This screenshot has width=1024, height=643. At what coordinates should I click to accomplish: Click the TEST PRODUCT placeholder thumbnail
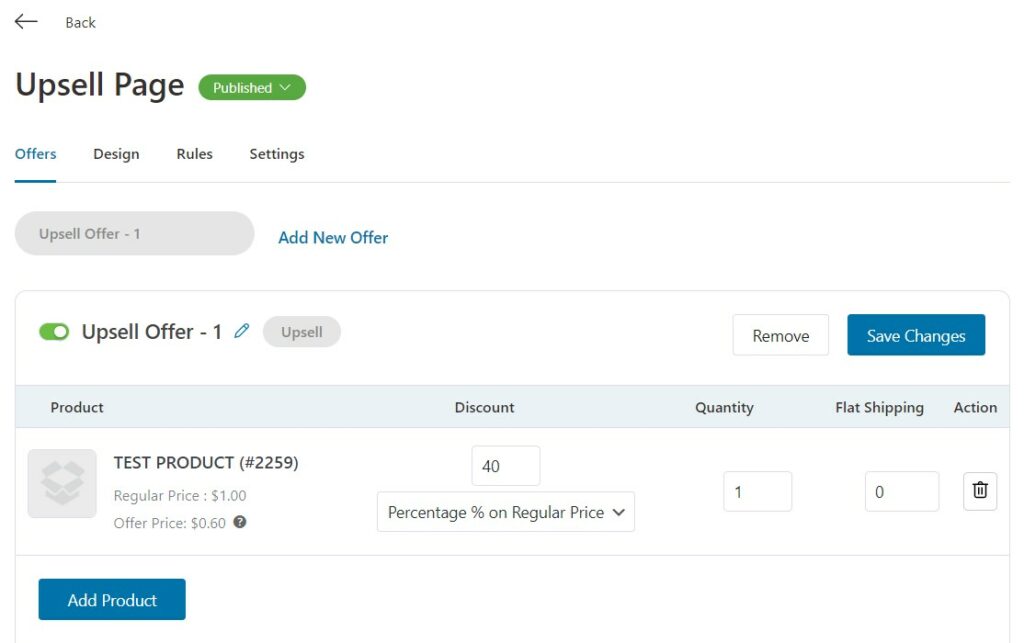[62, 483]
